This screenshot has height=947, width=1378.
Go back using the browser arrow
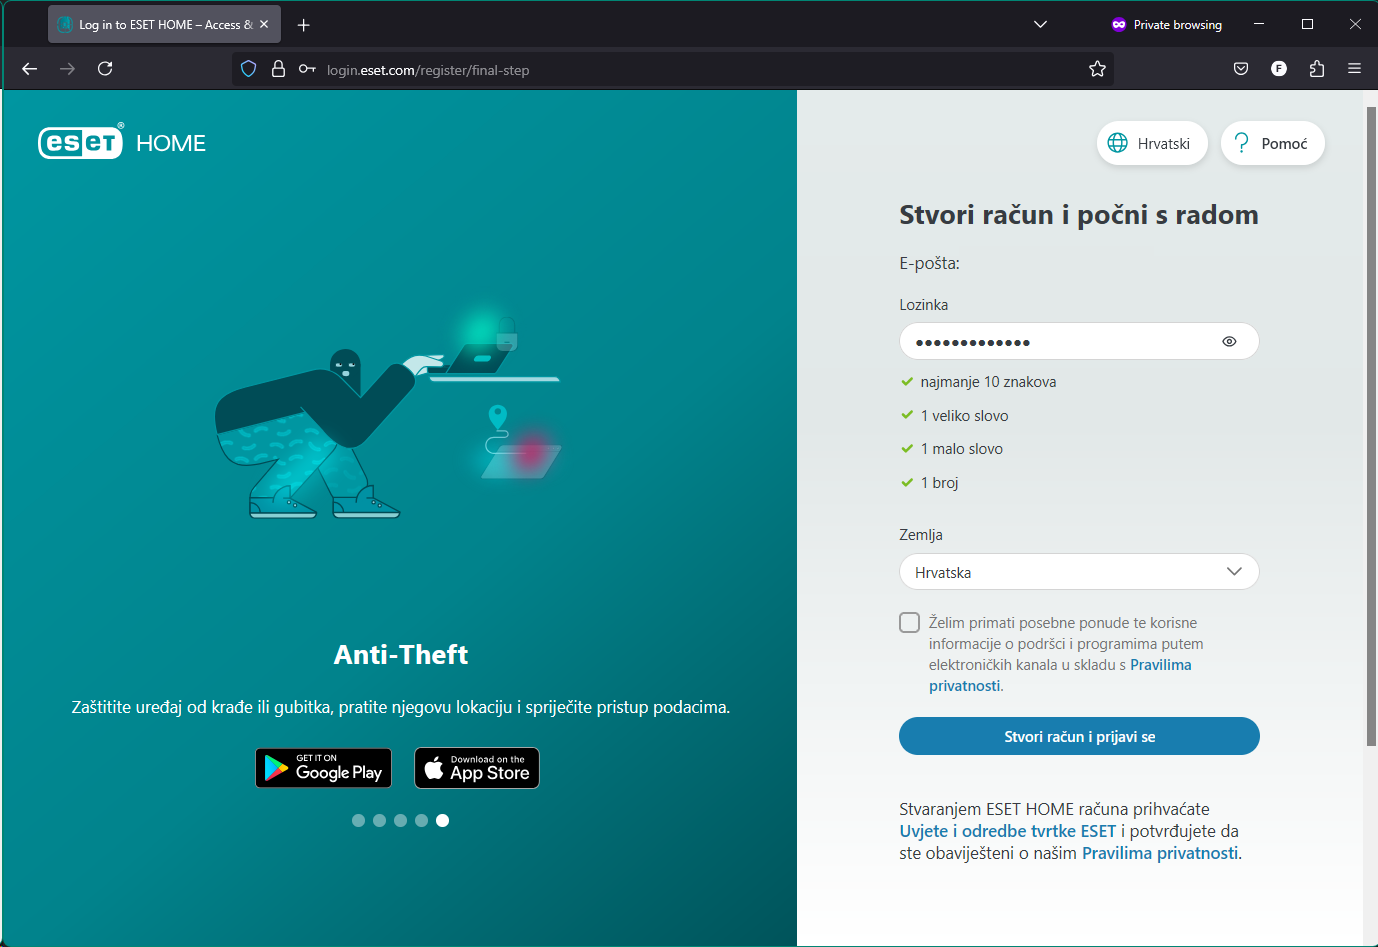pyautogui.click(x=30, y=69)
